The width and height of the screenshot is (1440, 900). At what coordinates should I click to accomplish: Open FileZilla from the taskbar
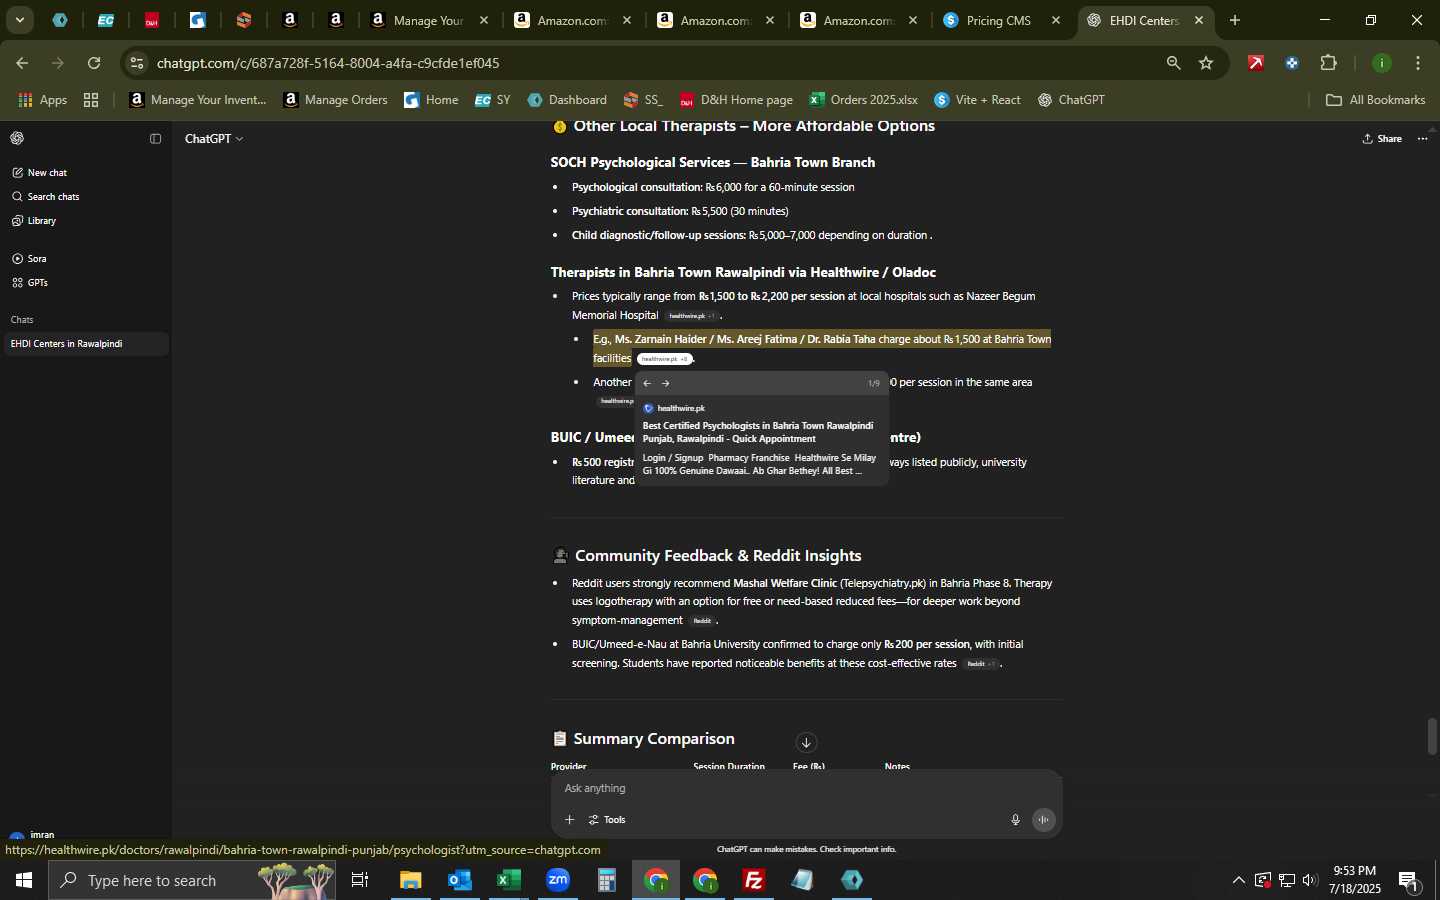754,880
